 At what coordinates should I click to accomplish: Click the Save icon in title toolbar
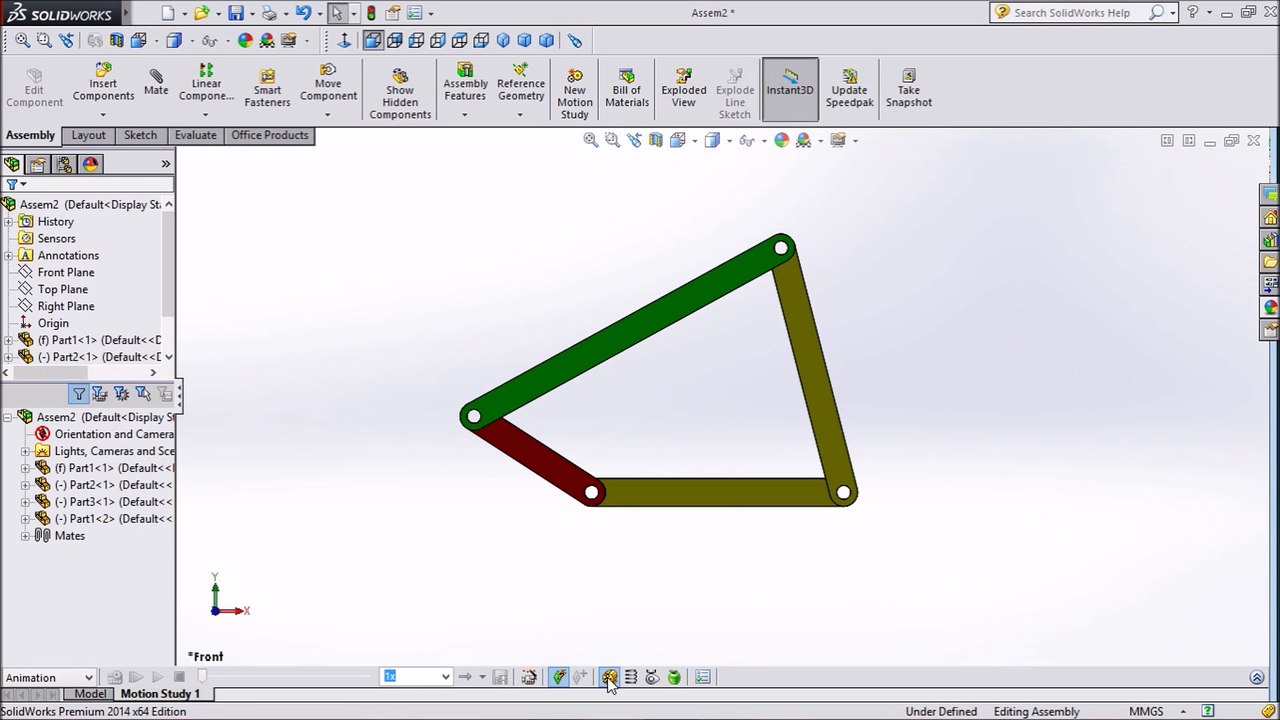(236, 13)
